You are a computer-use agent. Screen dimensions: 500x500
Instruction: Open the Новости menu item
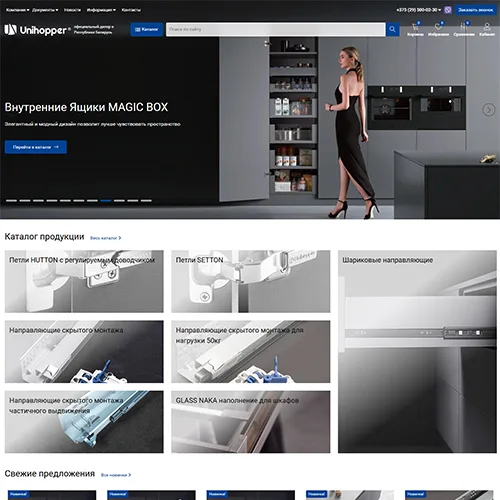click(72, 10)
